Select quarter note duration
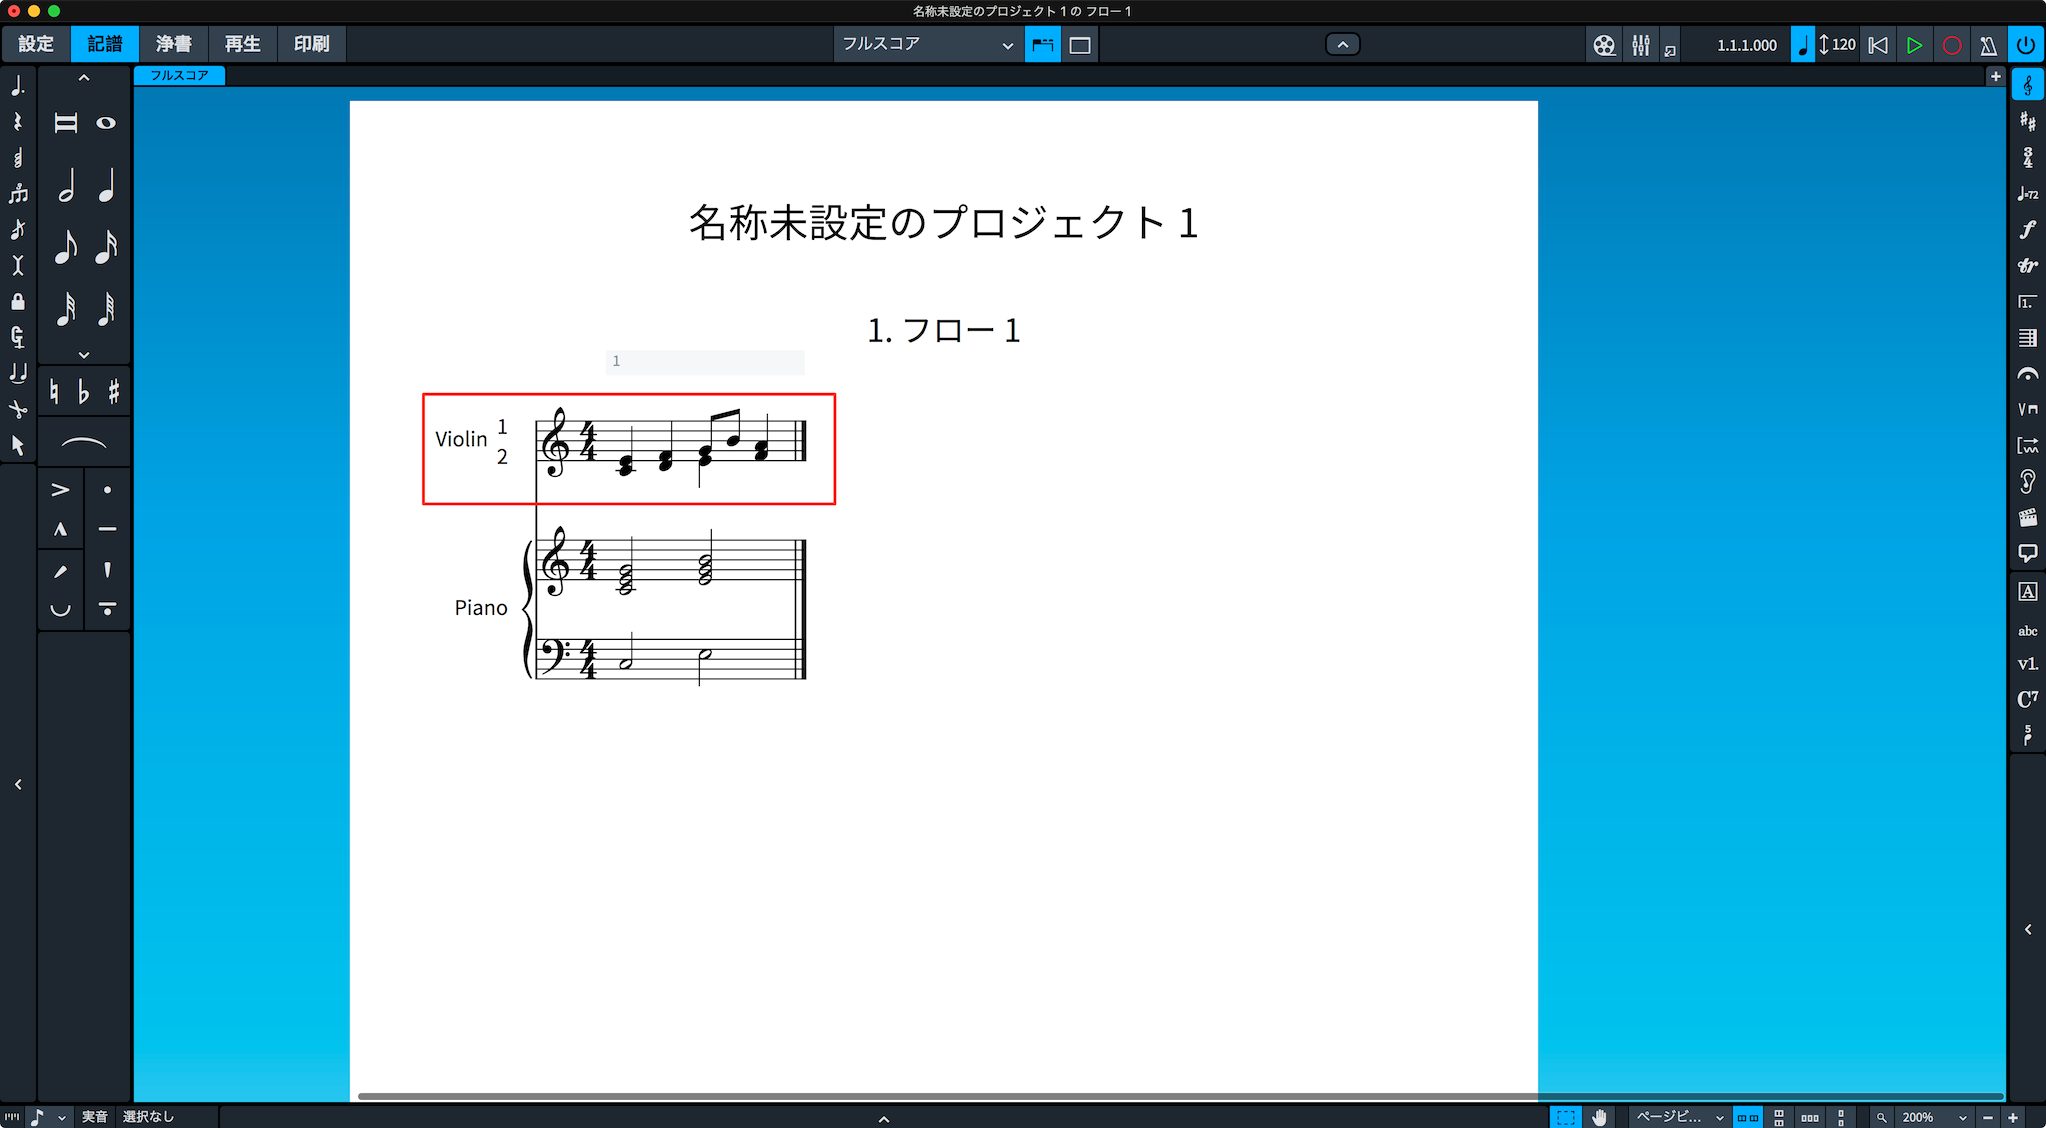The width and height of the screenshot is (2046, 1128). click(106, 185)
